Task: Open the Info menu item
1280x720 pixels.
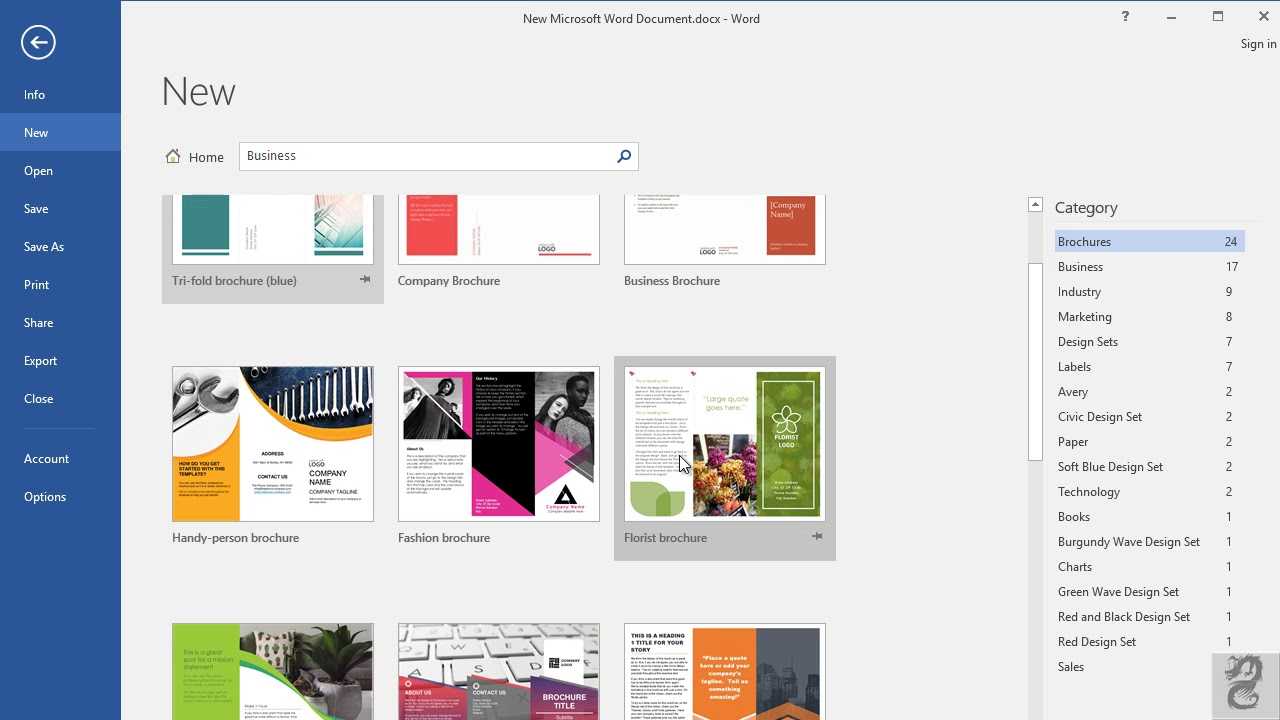Action: pyautogui.click(x=35, y=95)
